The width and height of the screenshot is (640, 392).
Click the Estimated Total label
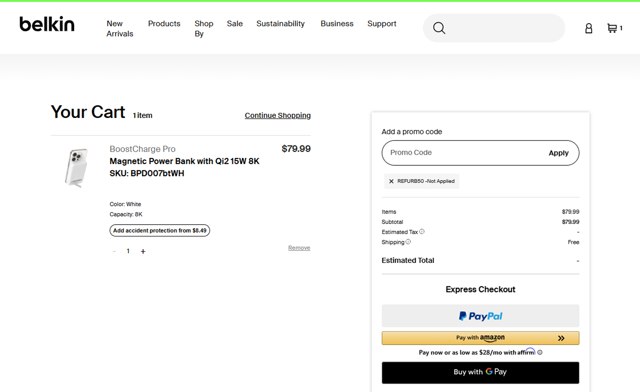pos(408,261)
